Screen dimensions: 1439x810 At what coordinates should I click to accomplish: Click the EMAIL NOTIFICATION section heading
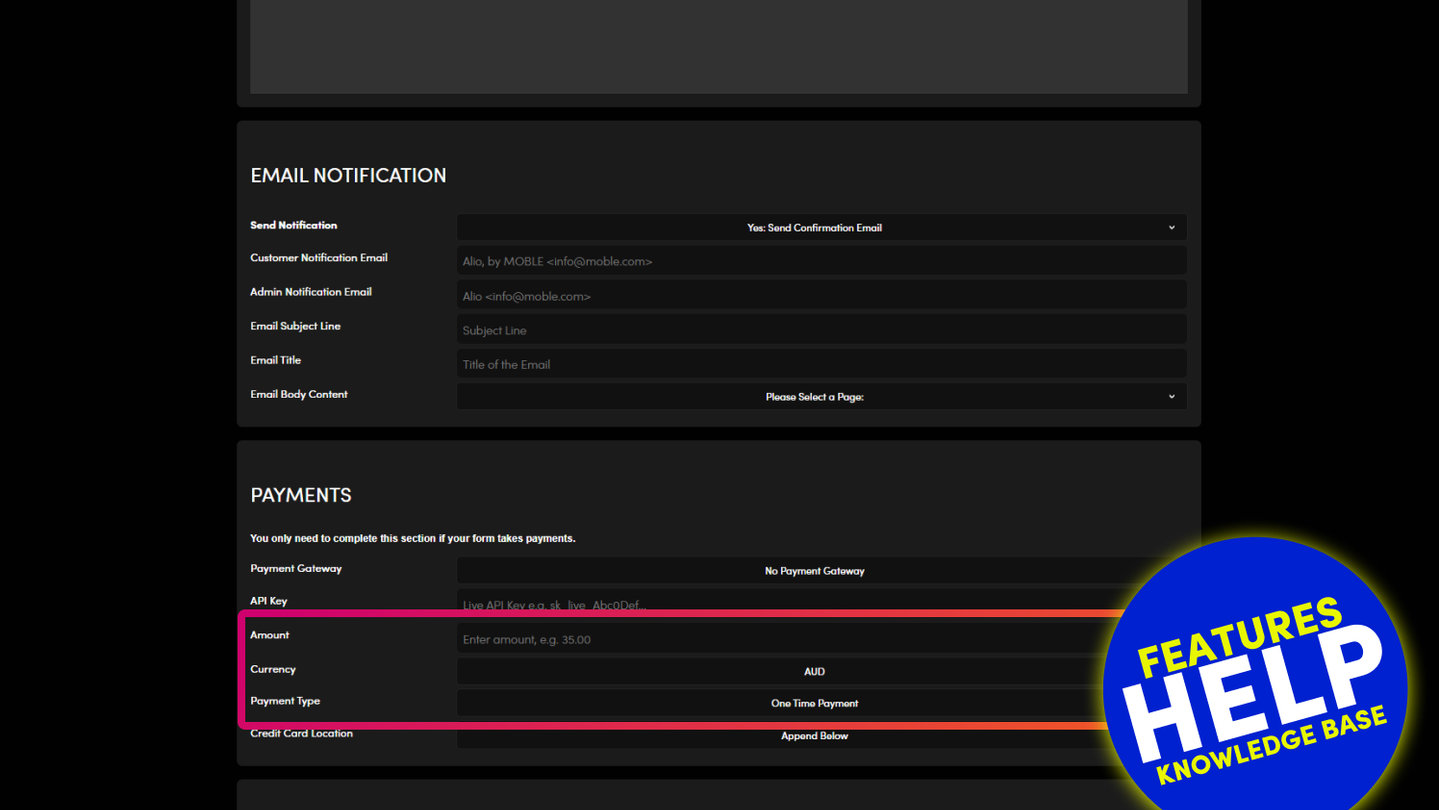click(x=348, y=176)
